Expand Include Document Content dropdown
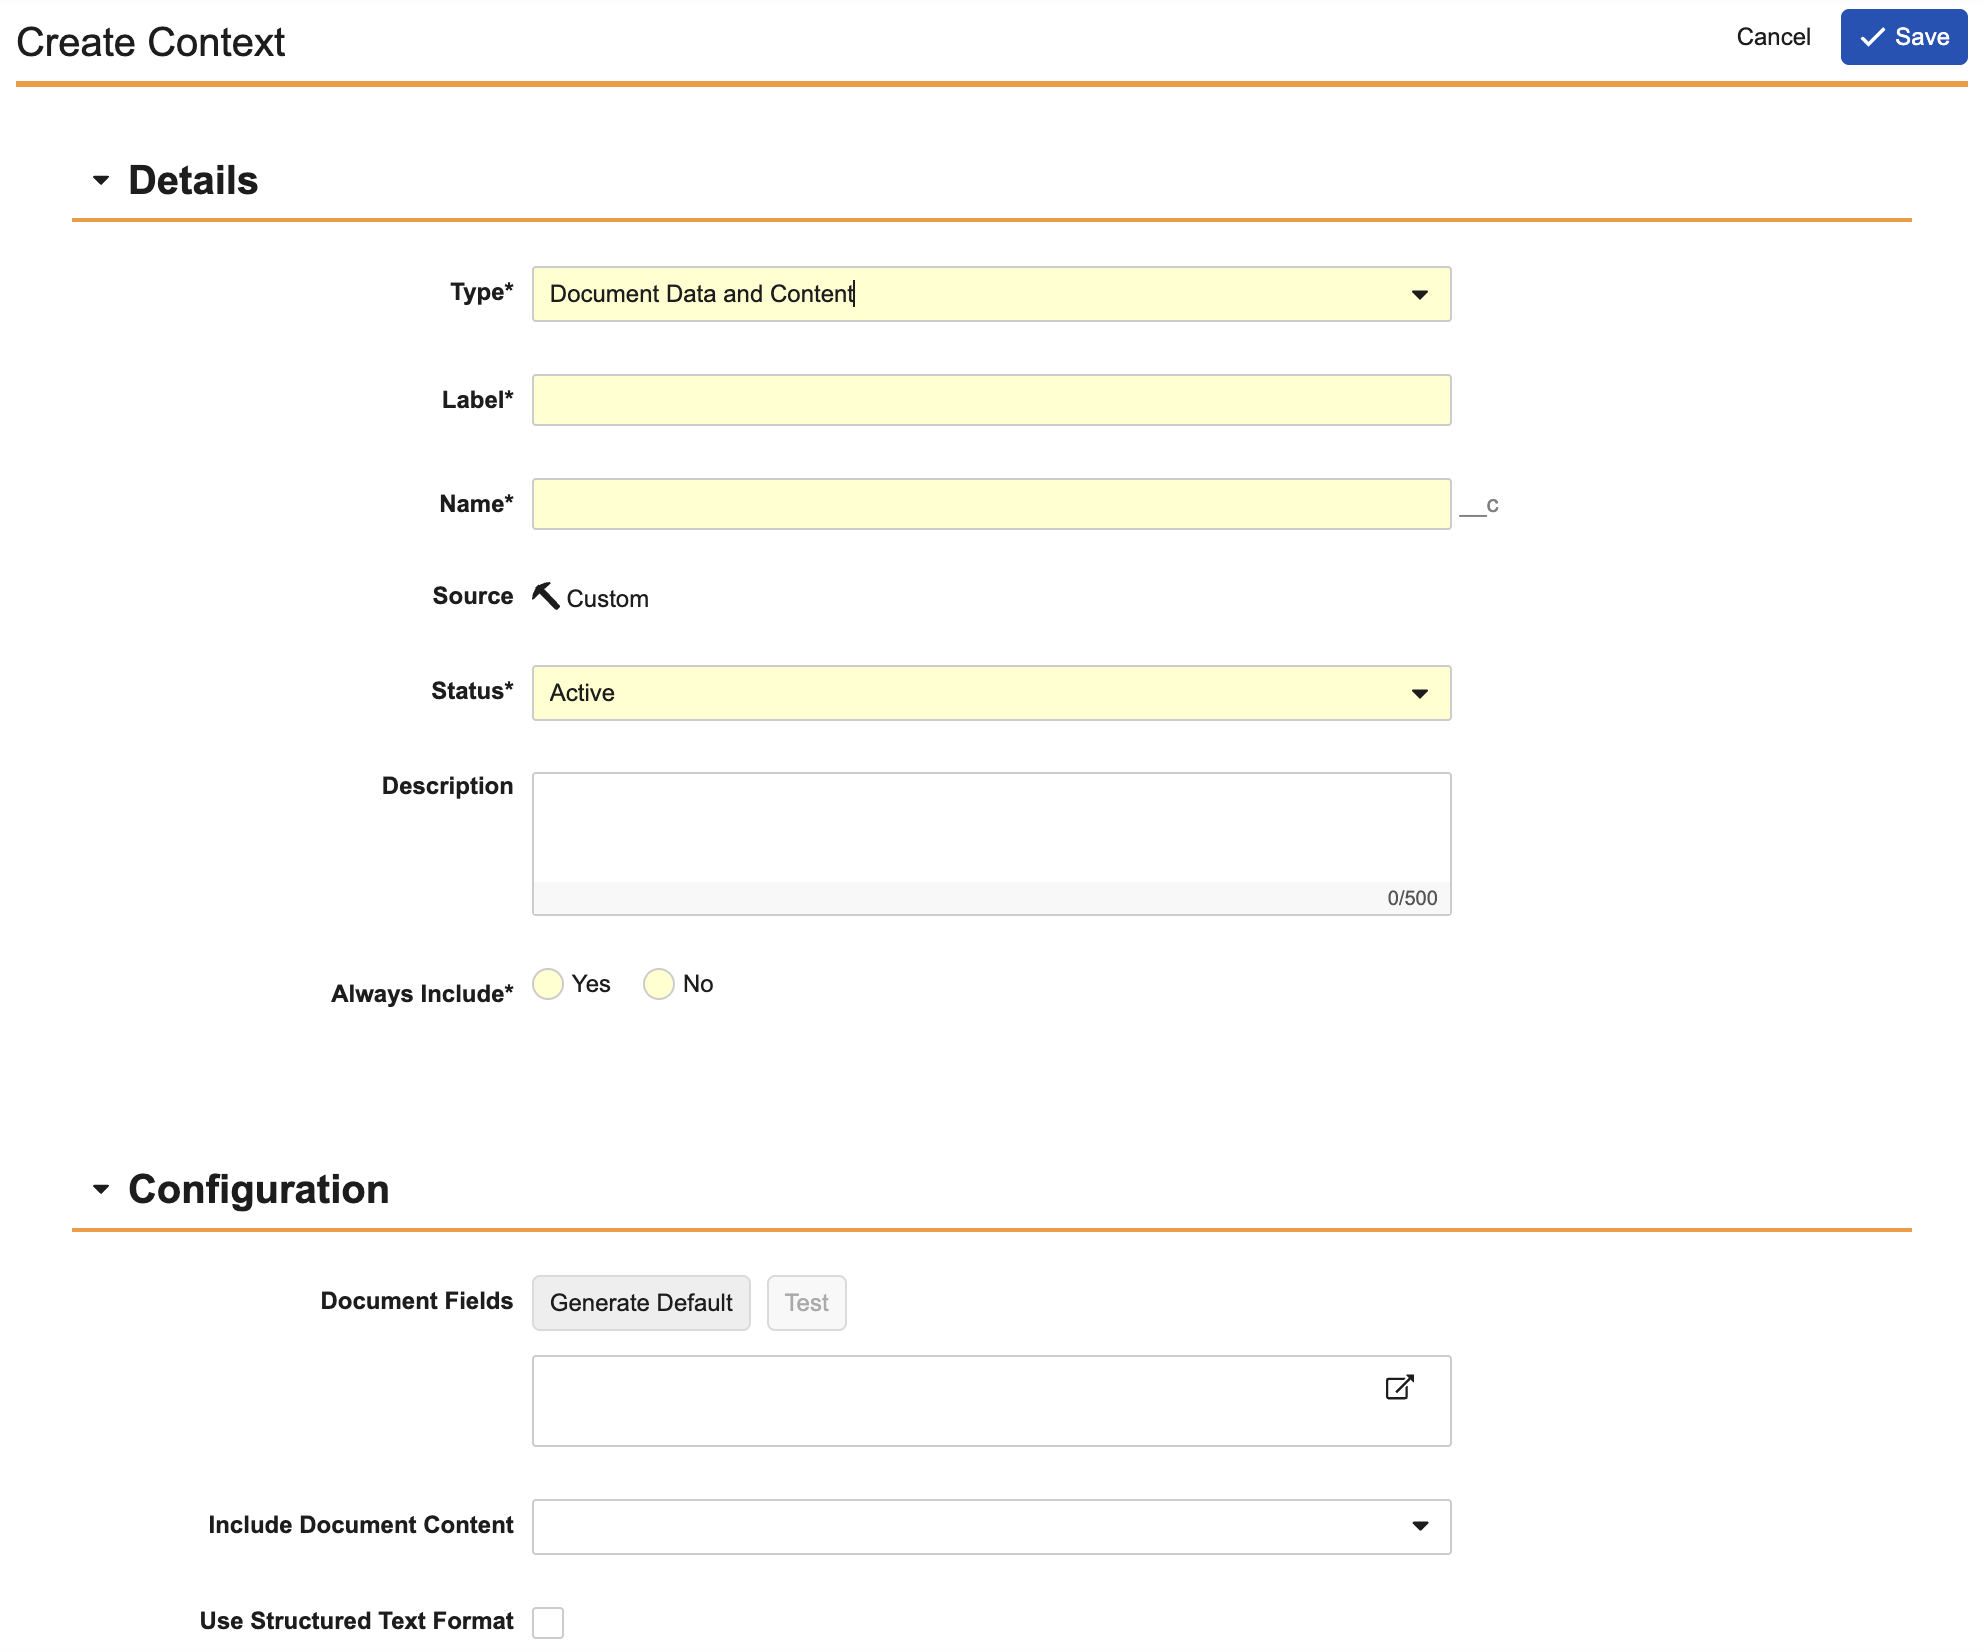This screenshot has width=1984, height=1652. click(990, 1526)
